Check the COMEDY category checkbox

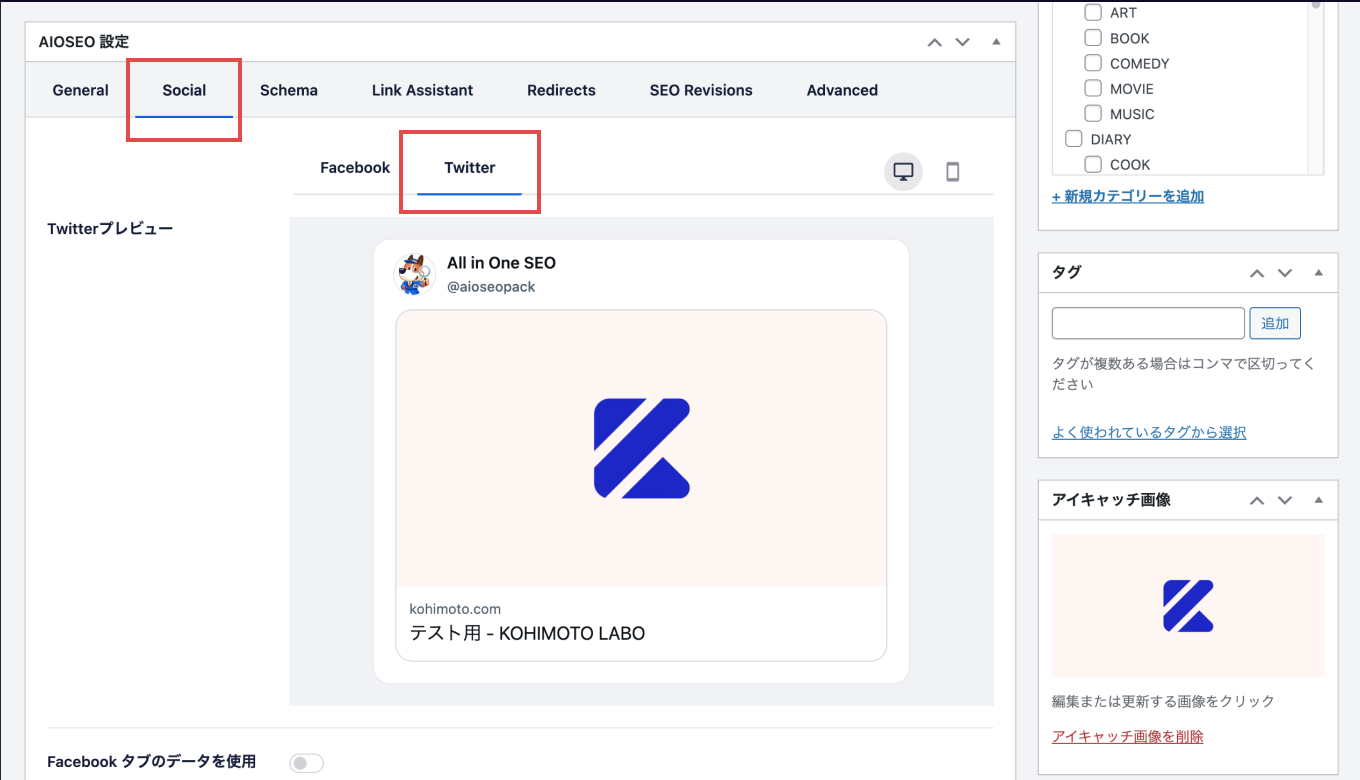(x=1093, y=63)
